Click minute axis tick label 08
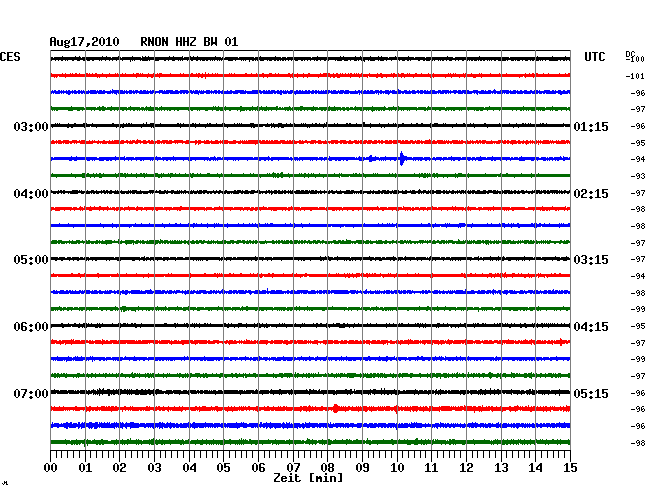650x494 pixels. pos(327,468)
